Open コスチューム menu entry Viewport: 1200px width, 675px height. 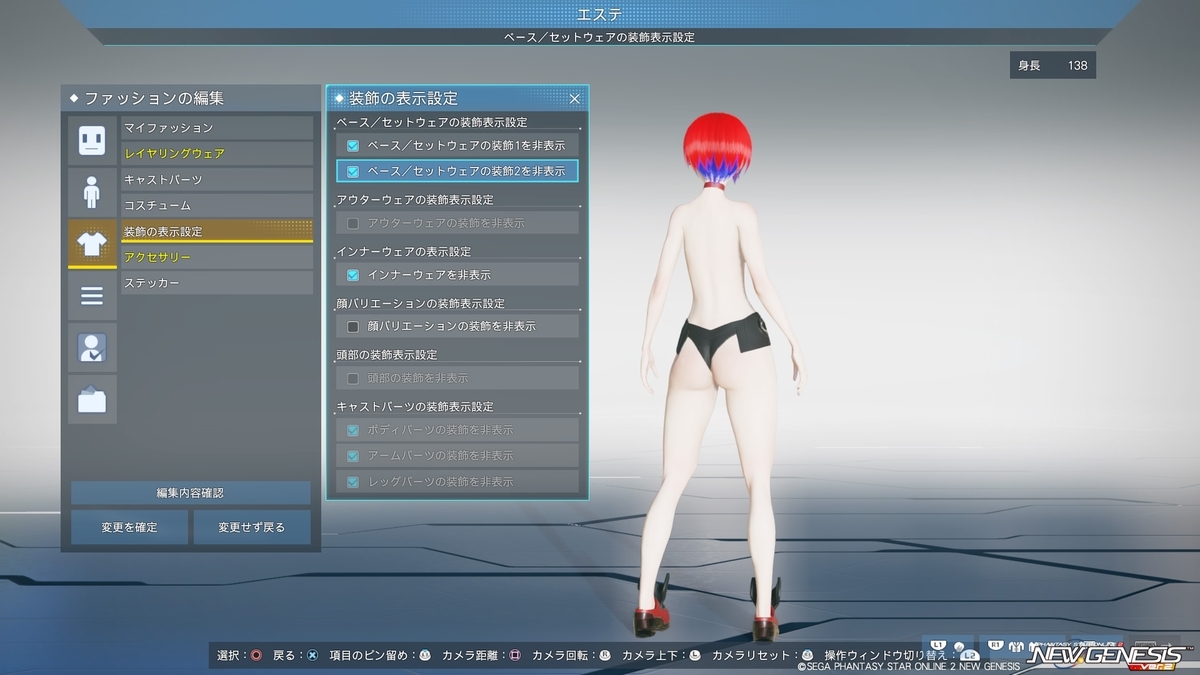pyautogui.click(x=217, y=206)
